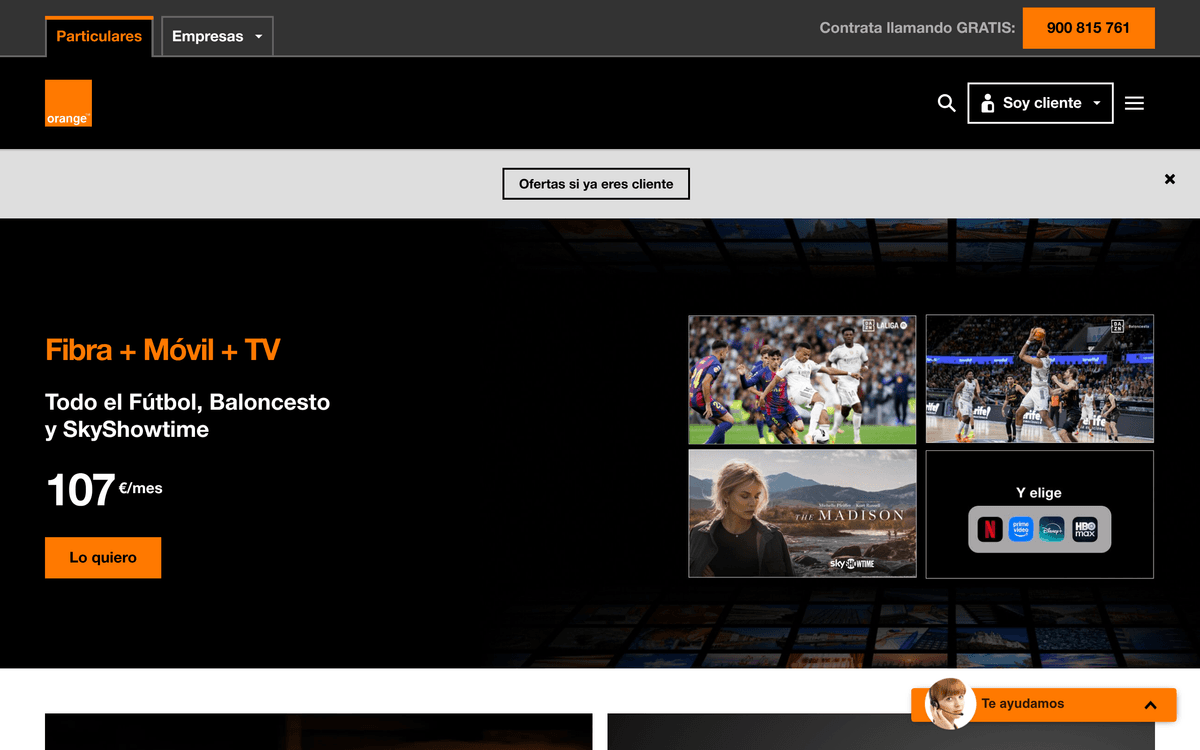This screenshot has height=750, width=1200.
Task: Click the Netflix icon
Action: tap(989, 529)
